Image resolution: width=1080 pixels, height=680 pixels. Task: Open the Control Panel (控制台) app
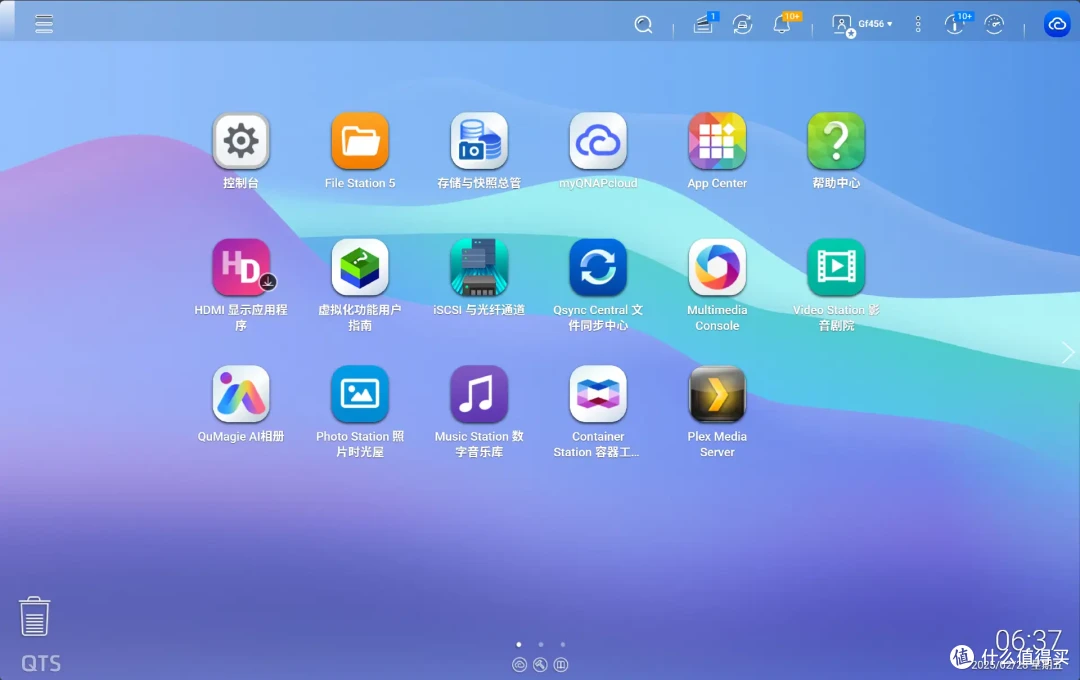pyautogui.click(x=240, y=141)
